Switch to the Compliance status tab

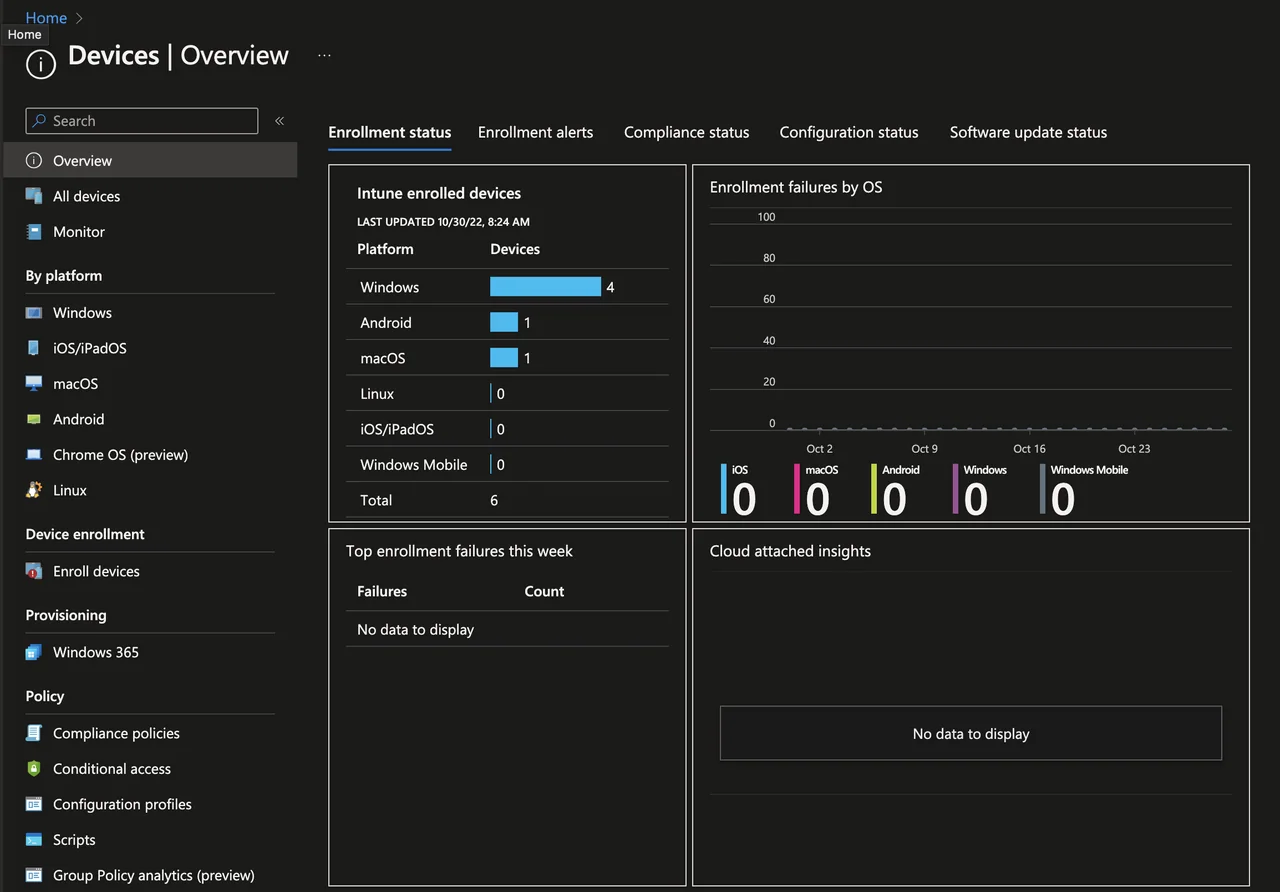[x=686, y=132]
